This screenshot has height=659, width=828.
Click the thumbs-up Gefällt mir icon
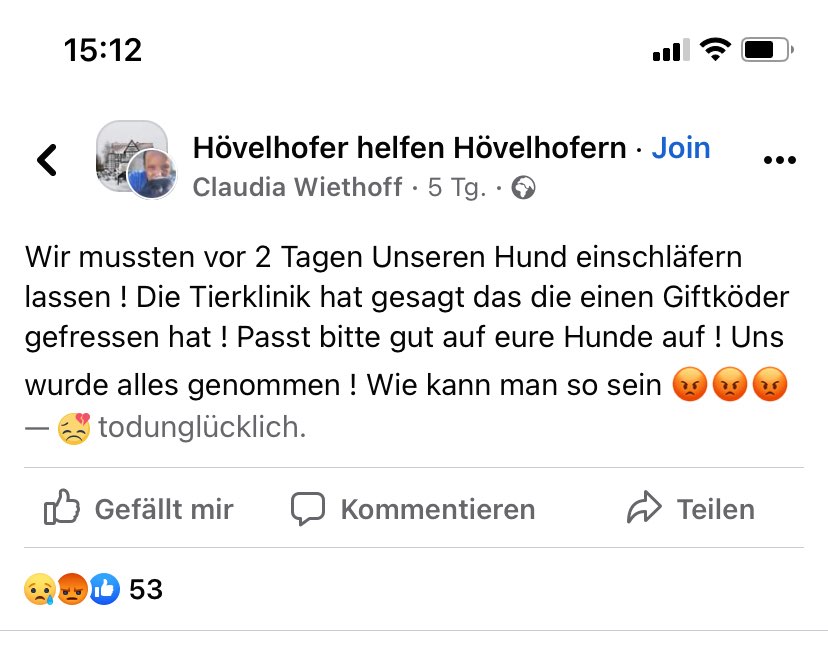click(x=62, y=508)
